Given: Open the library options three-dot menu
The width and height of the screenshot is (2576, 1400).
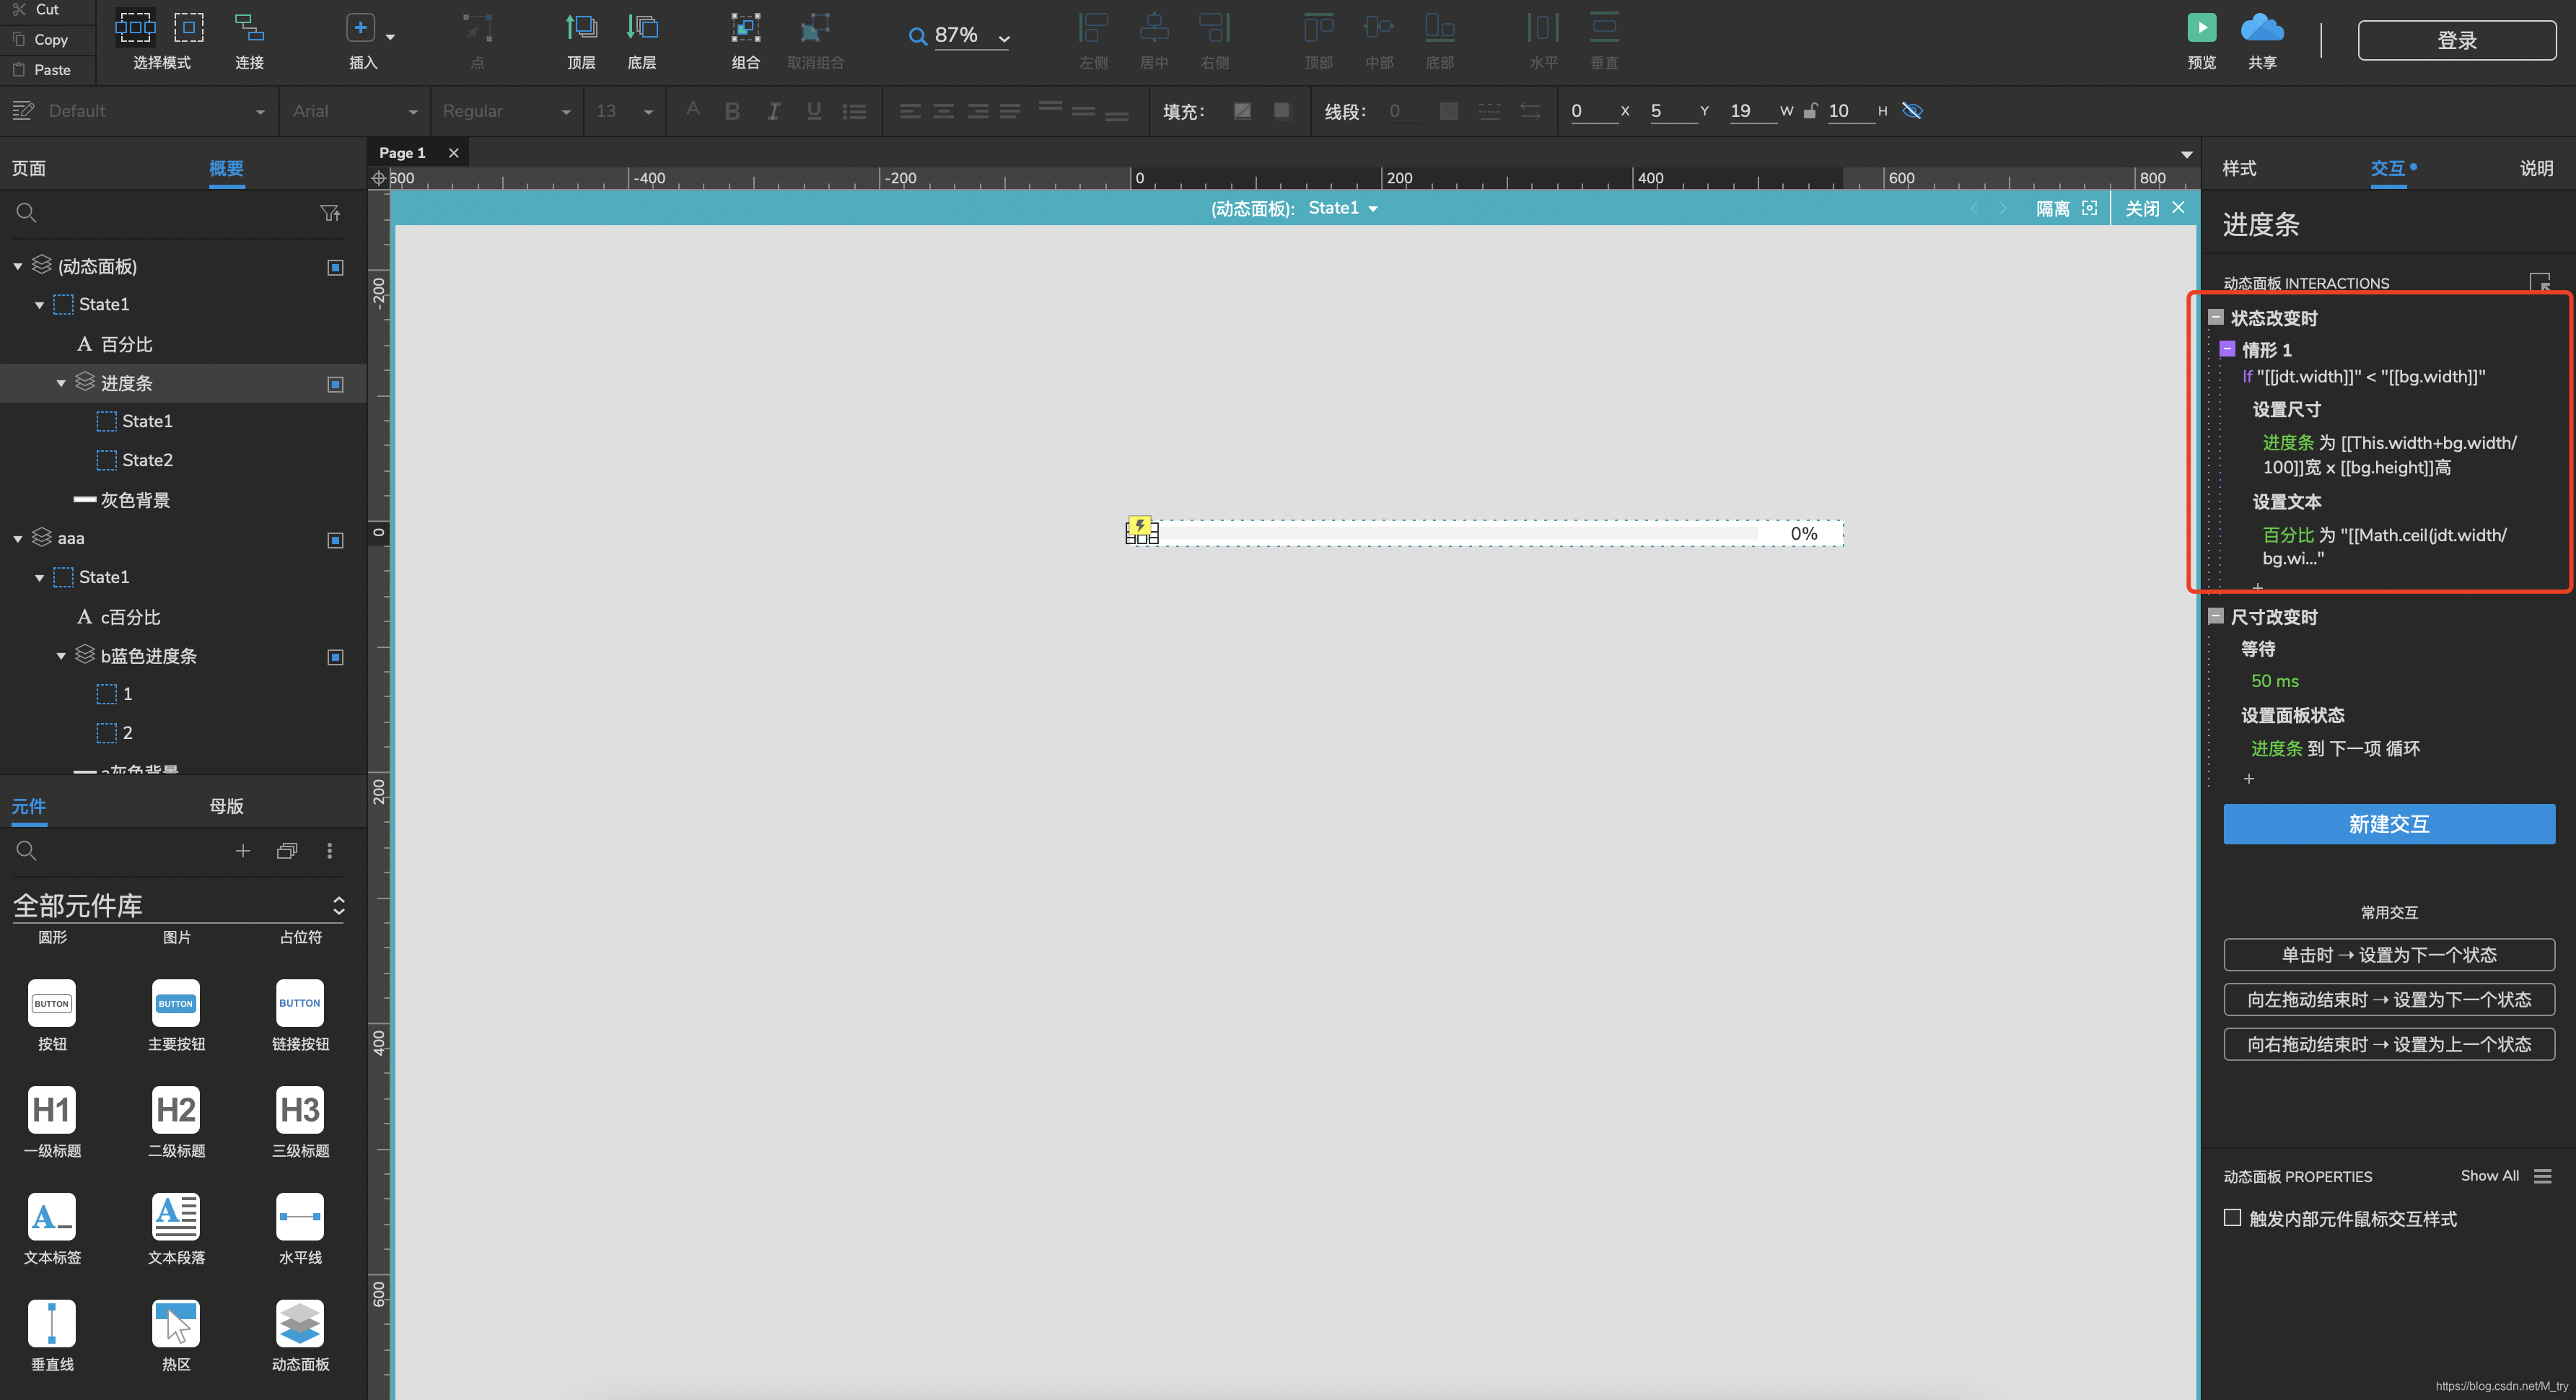Looking at the screenshot, I should 330,851.
